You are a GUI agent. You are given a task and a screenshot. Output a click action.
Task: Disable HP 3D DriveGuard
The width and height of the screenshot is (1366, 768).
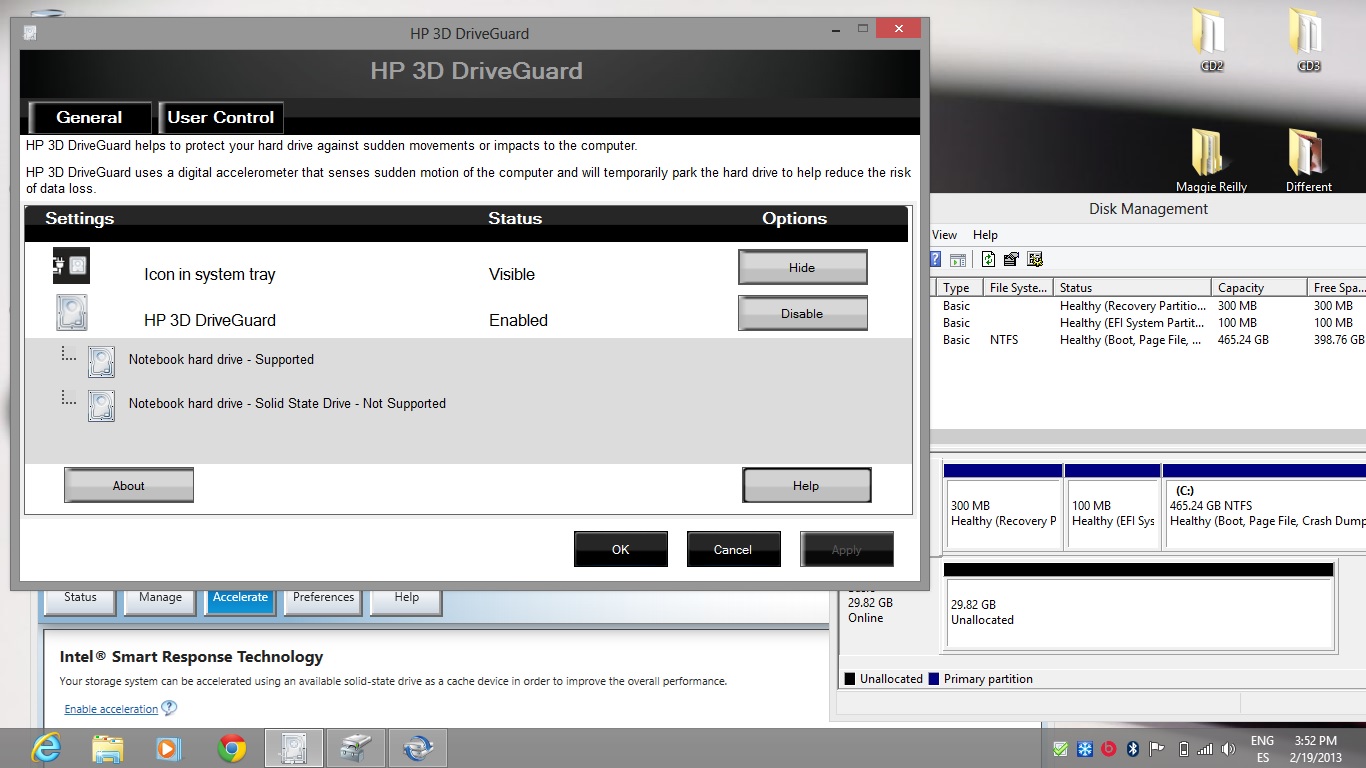click(x=802, y=313)
